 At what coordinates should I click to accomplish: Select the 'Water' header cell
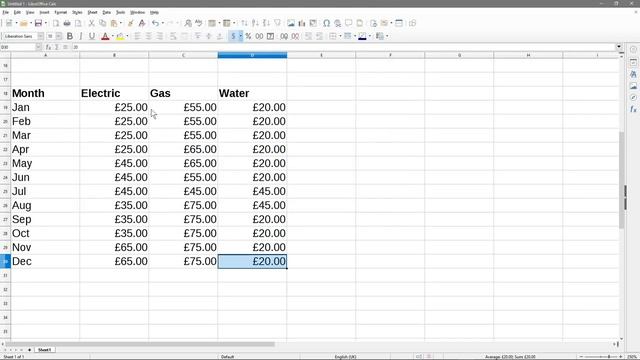[x=252, y=93]
